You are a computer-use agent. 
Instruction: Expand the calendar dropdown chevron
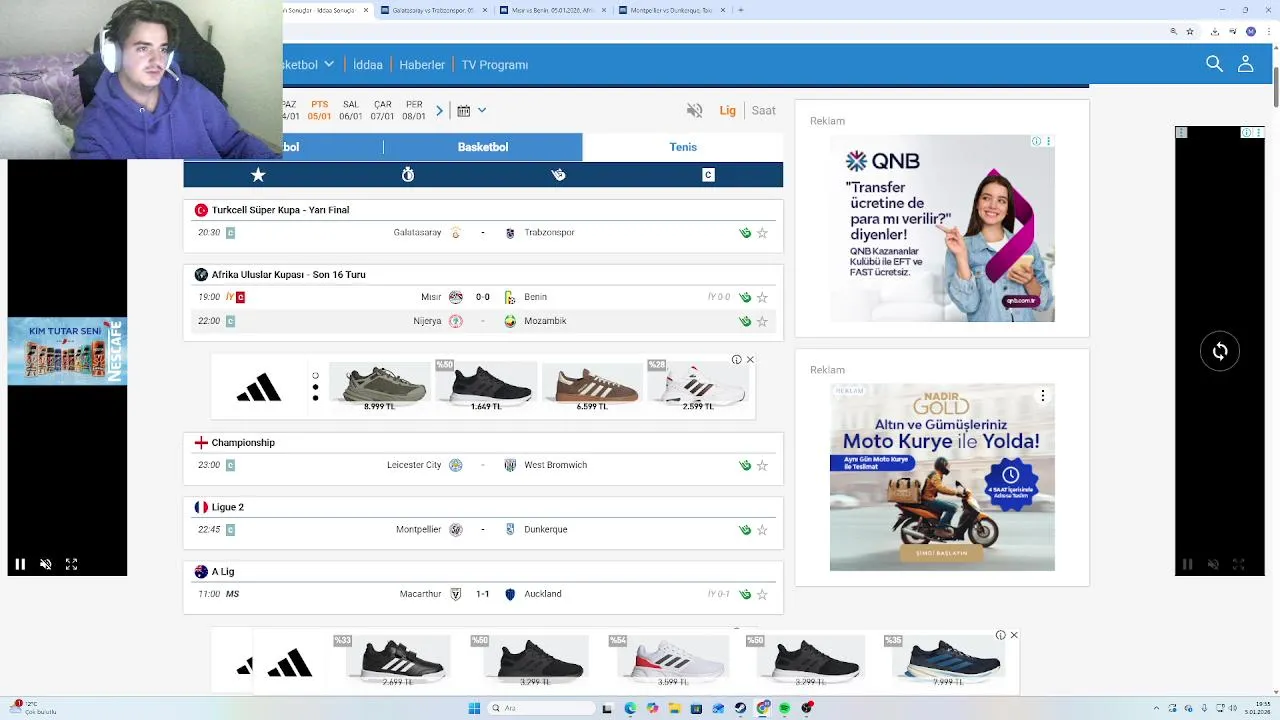[x=481, y=110]
